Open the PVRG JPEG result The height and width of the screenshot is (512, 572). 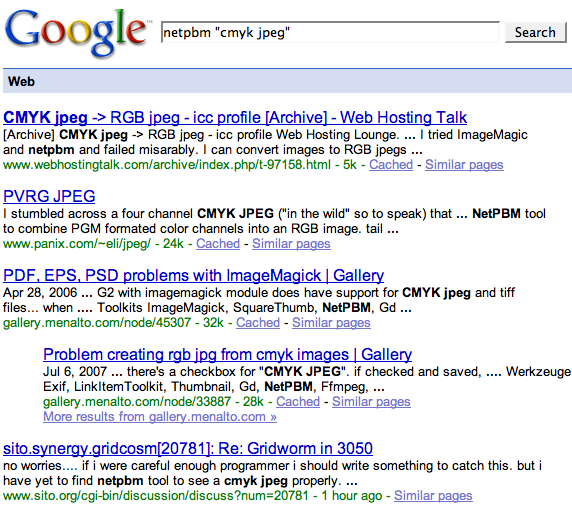(49, 196)
